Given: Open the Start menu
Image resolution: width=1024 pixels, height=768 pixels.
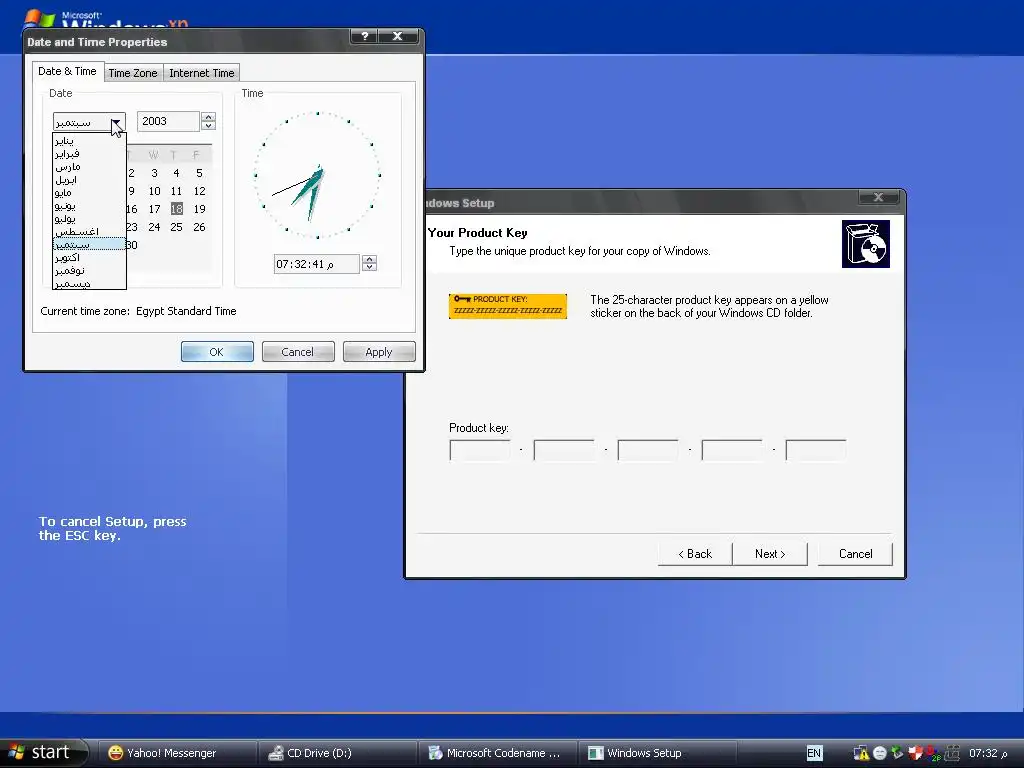Looking at the screenshot, I should pos(44,752).
